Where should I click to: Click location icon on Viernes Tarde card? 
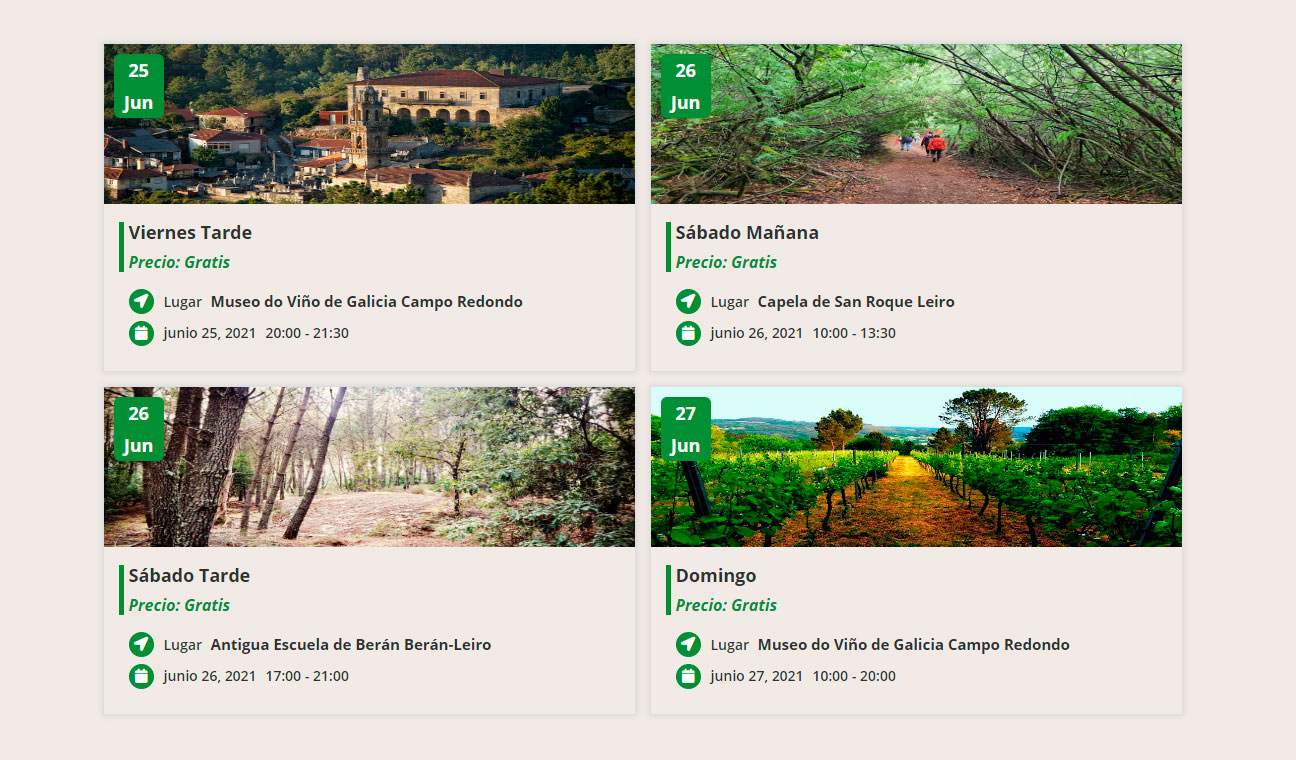pos(141,301)
